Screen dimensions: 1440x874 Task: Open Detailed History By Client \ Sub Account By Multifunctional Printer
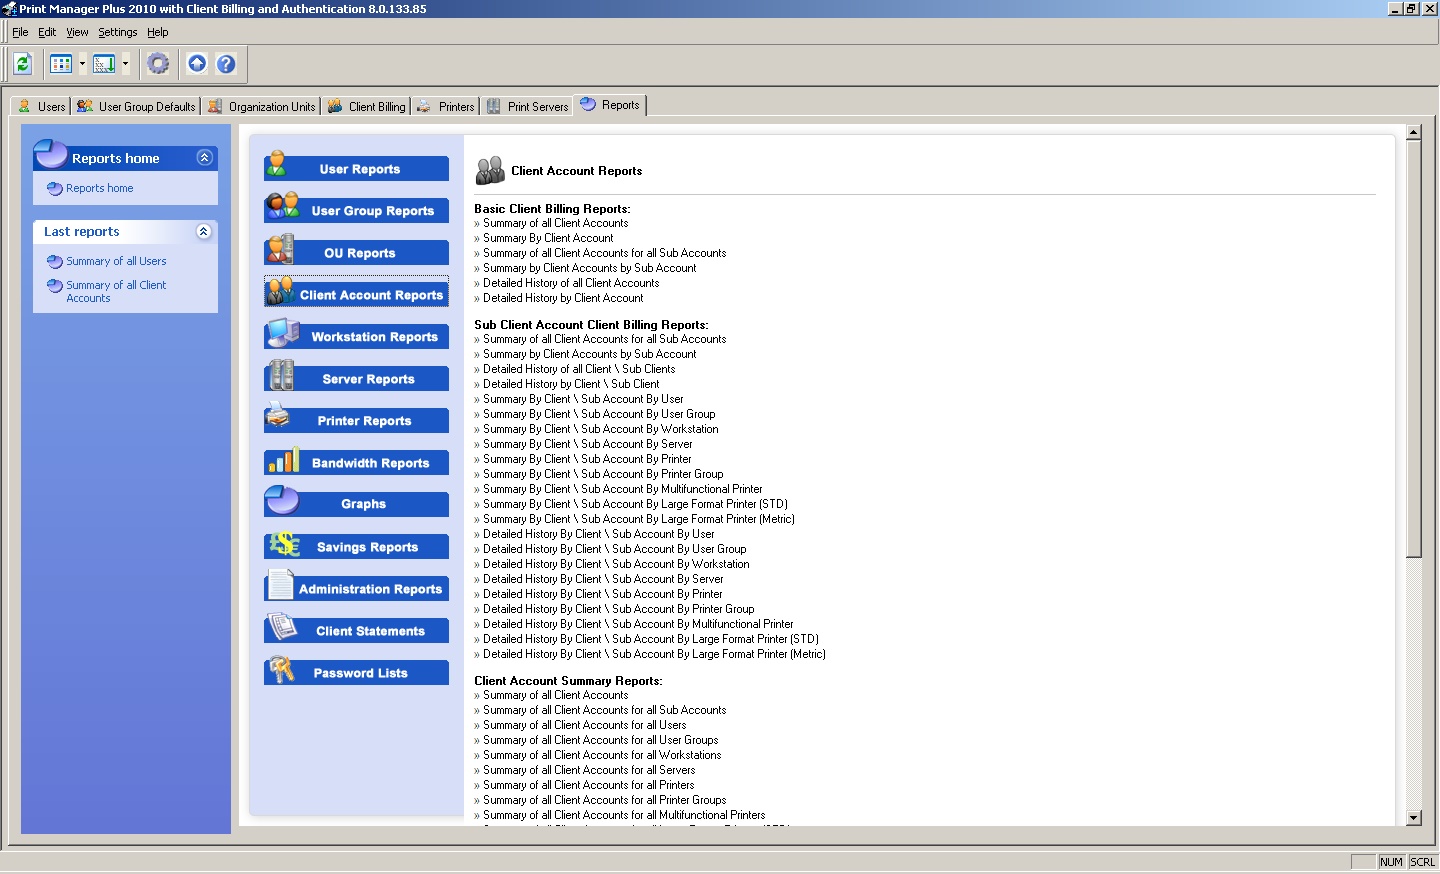(x=638, y=624)
